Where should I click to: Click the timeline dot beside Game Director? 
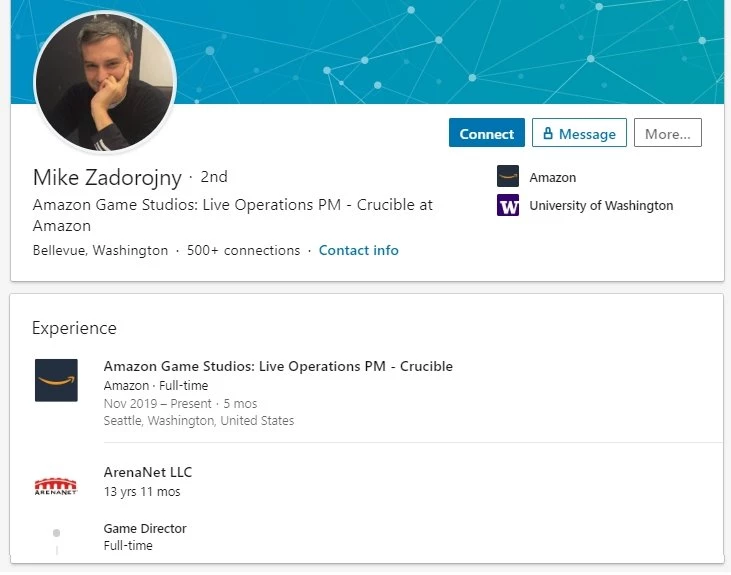tap(56, 533)
